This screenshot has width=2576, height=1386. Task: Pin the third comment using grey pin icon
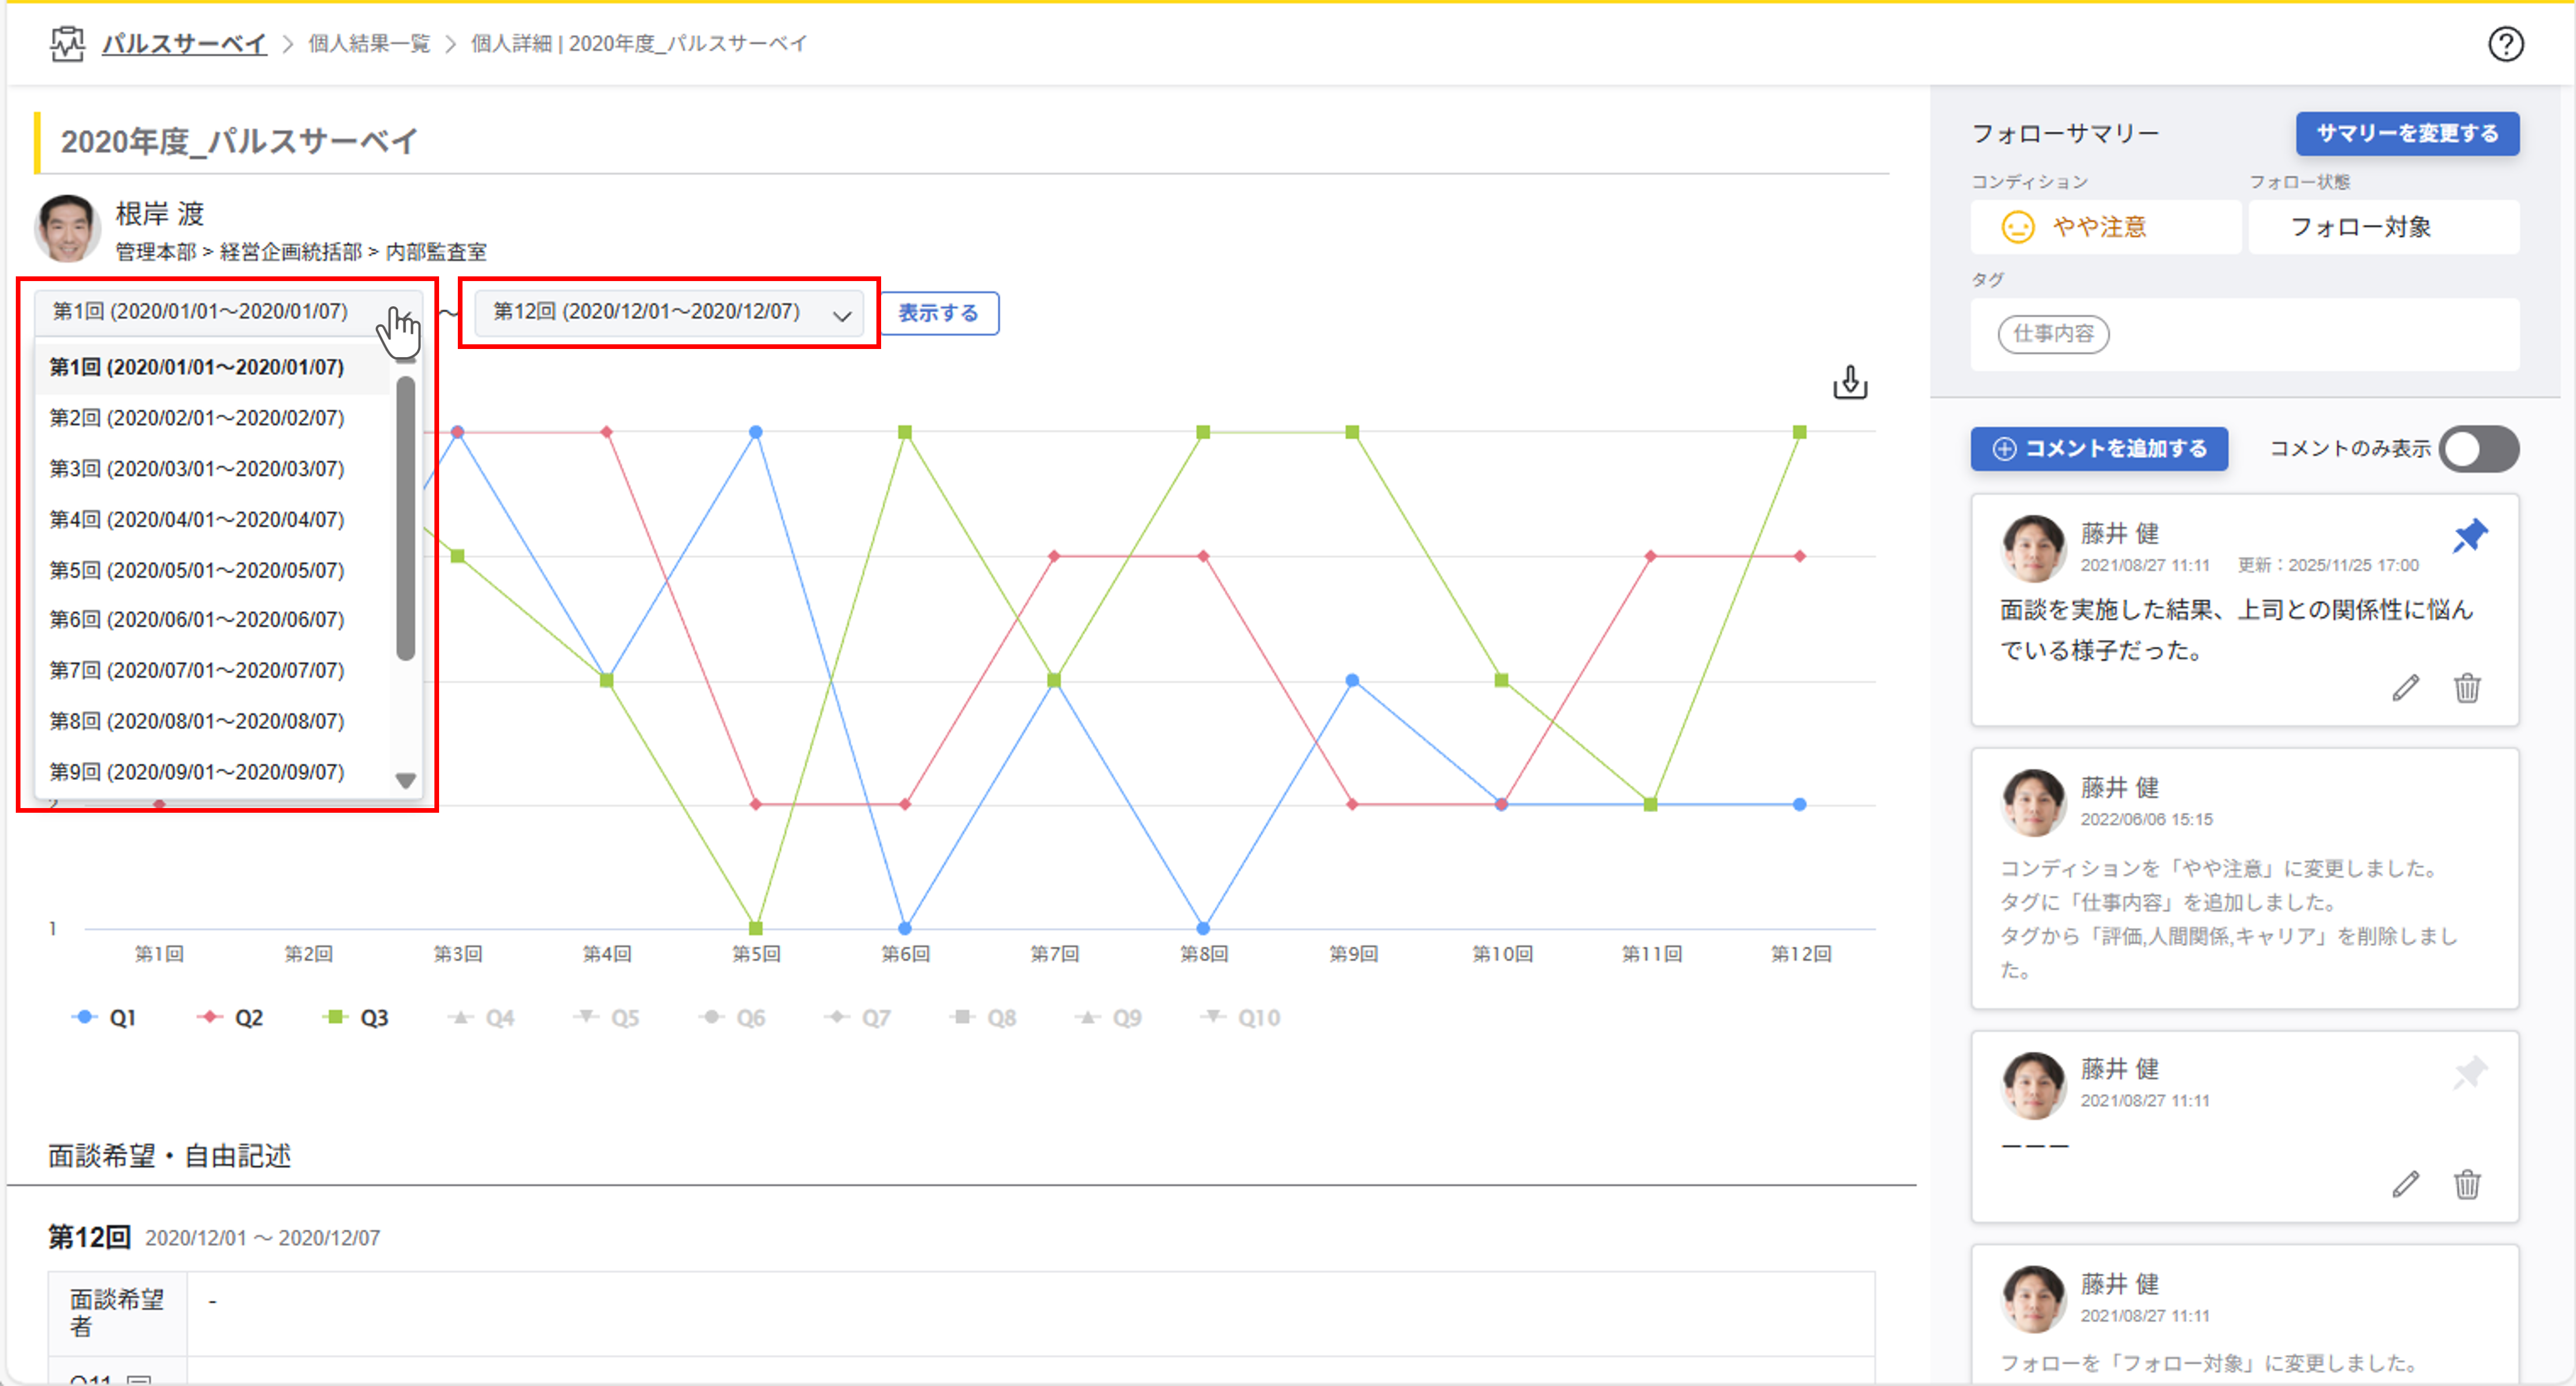[x=2469, y=1073]
